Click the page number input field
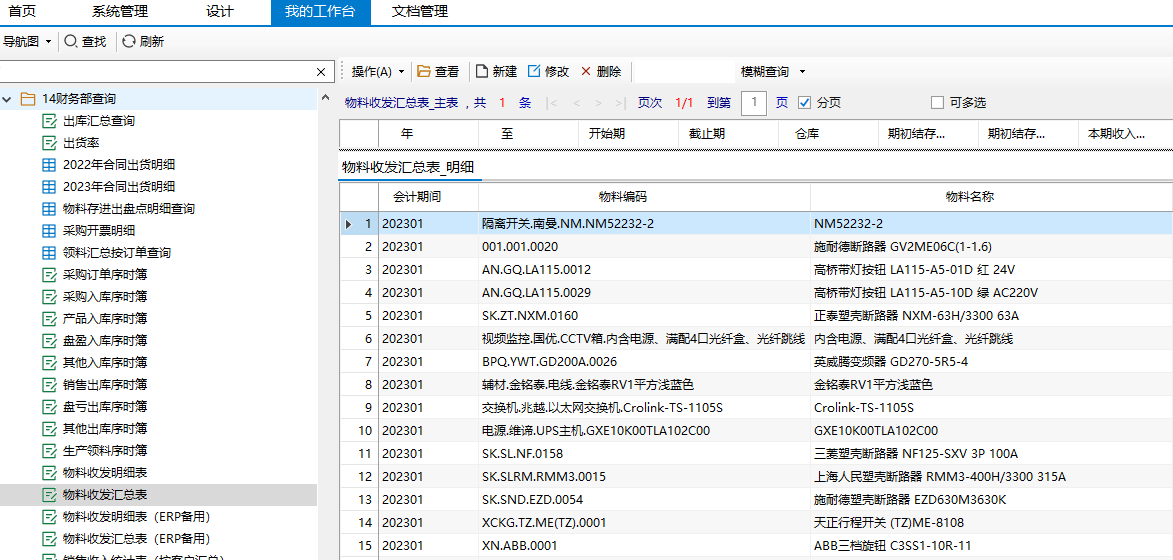The width and height of the screenshot is (1173, 560). [754, 103]
